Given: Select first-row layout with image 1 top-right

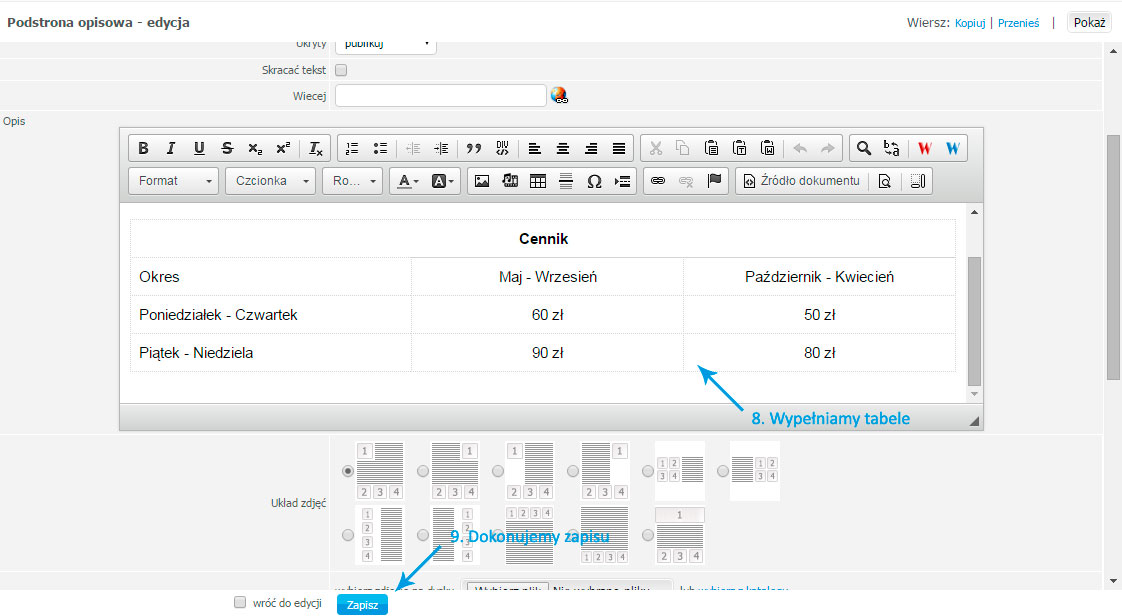Looking at the screenshot, I should click(x=423, y=471).
